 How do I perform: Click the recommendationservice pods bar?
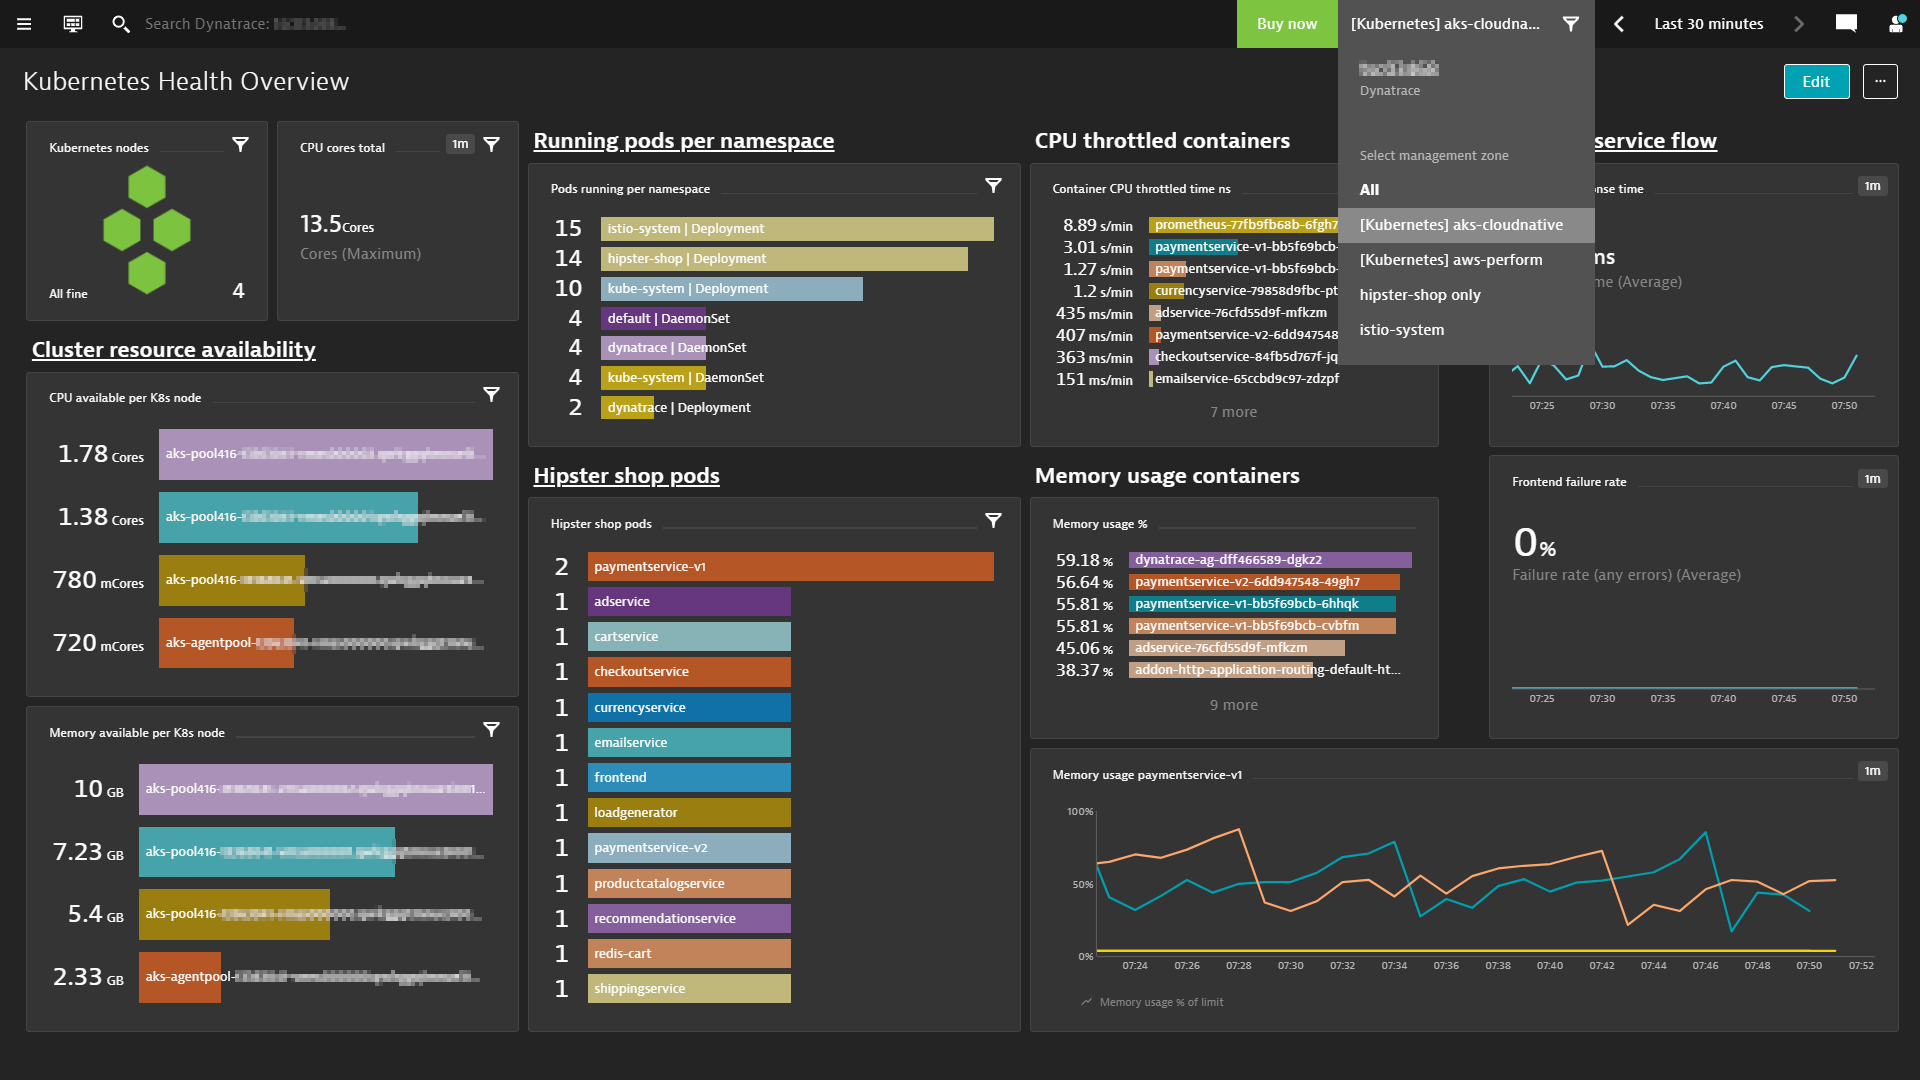[x=689, y=919]
